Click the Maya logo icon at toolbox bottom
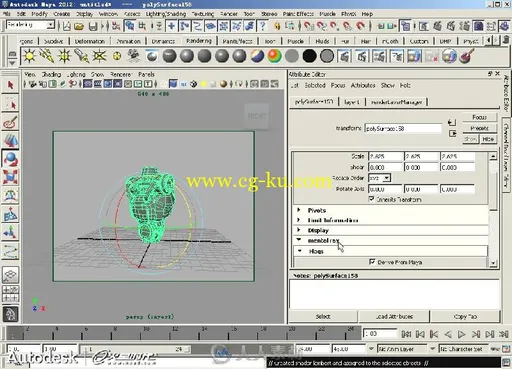Viewport: 512px width, 369px height. (10, 314)
